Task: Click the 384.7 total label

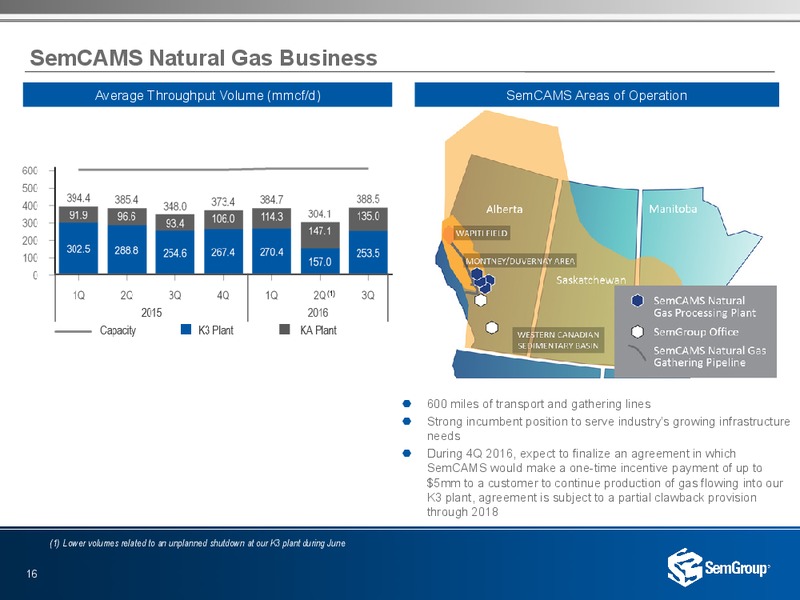Action: pyautogui.click(x=271, y=199)
